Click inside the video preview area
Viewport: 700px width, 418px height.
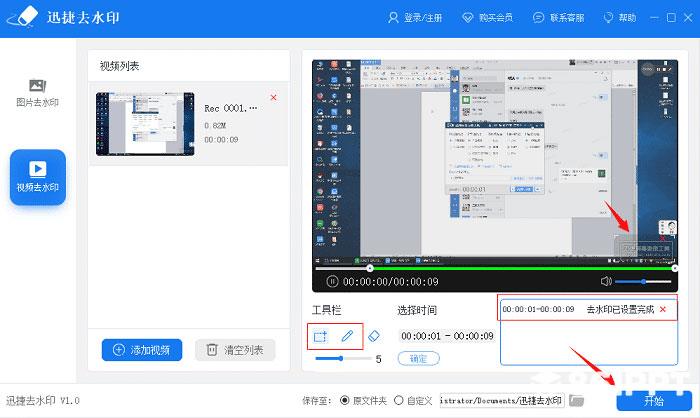[495, 161]
